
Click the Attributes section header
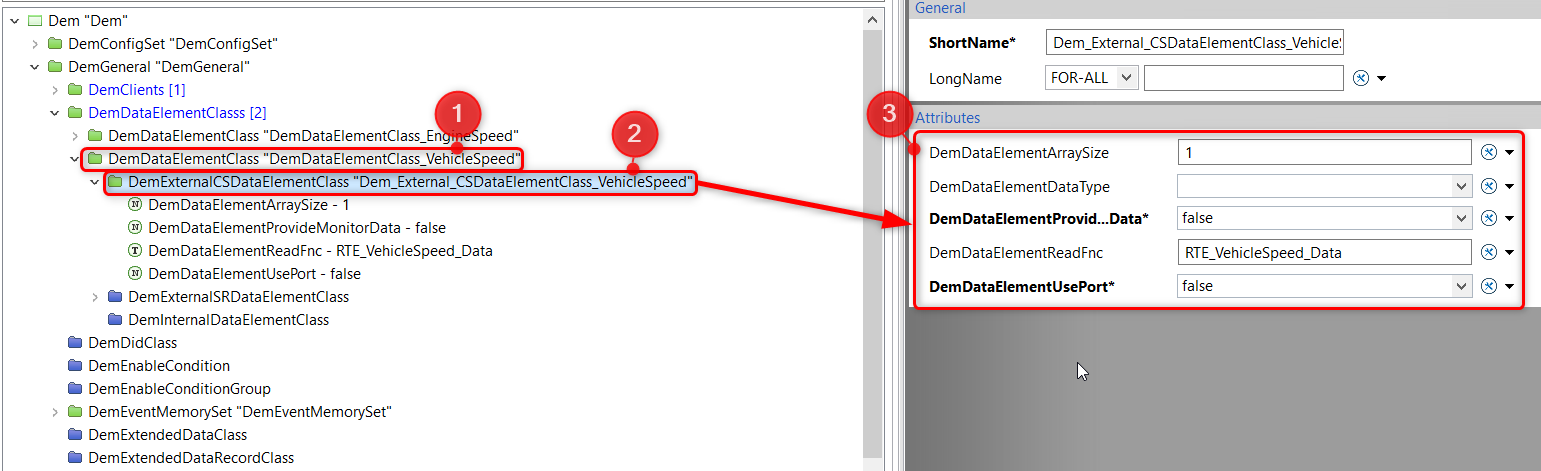pos(947,117)
